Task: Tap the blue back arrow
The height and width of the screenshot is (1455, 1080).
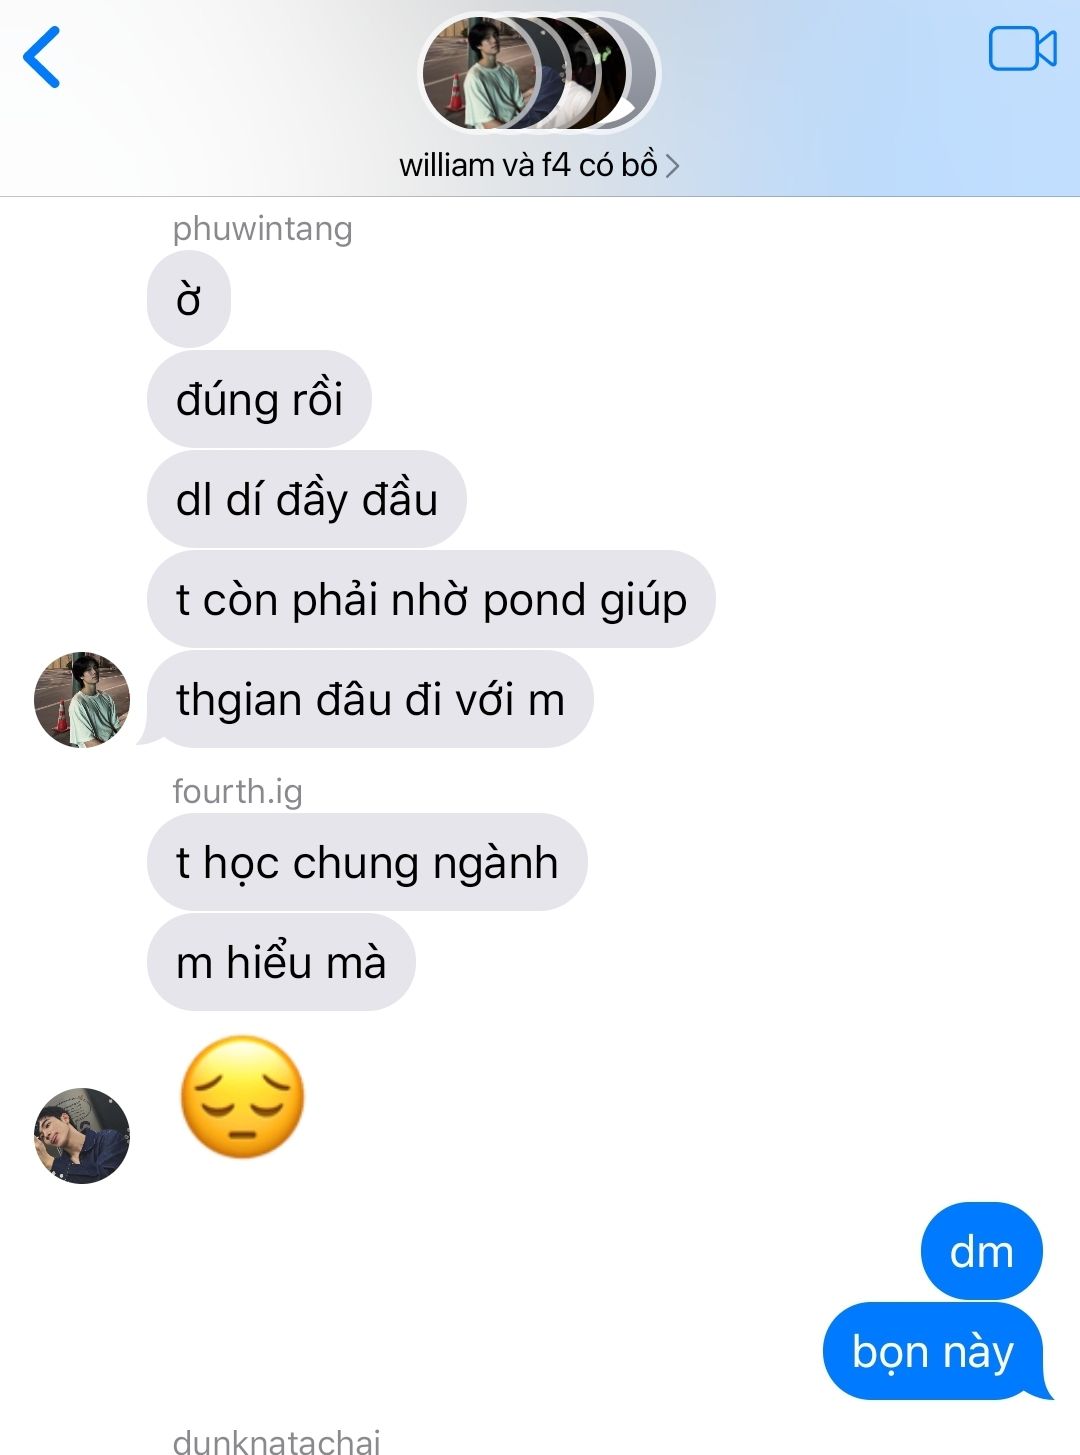Action: (x=42, y=57)
